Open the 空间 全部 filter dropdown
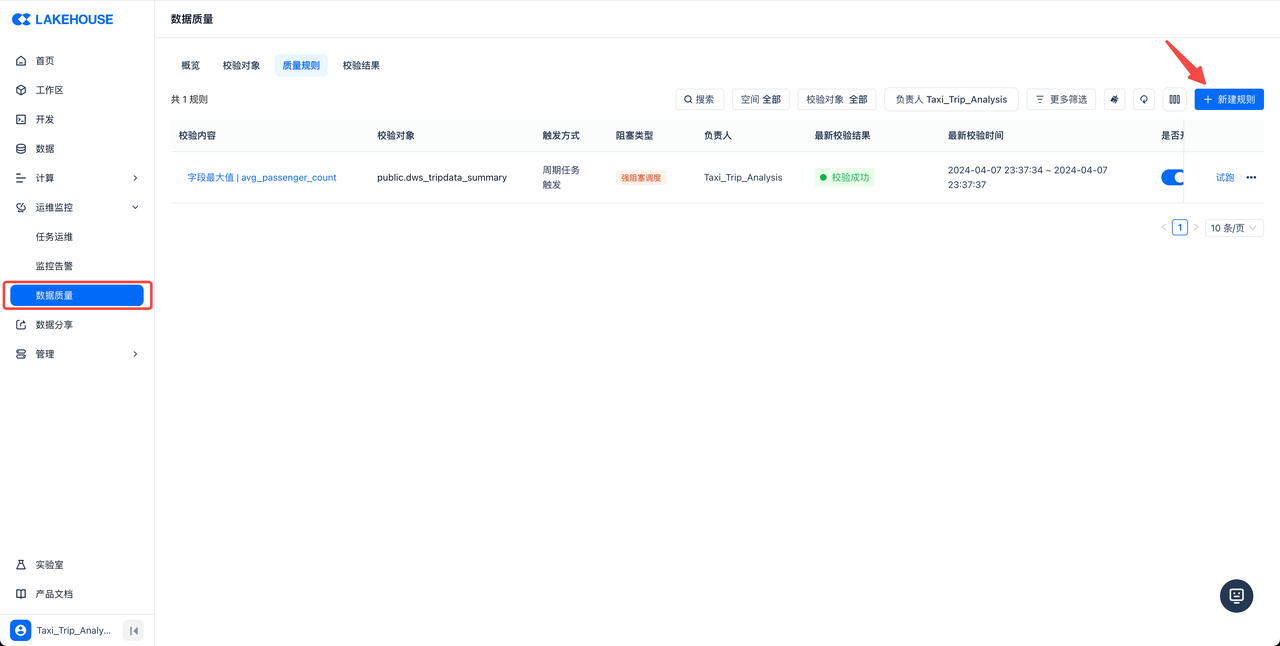The height and width of the screenshot is (646, 1280). pyautogui.click(x=760, y=100)
